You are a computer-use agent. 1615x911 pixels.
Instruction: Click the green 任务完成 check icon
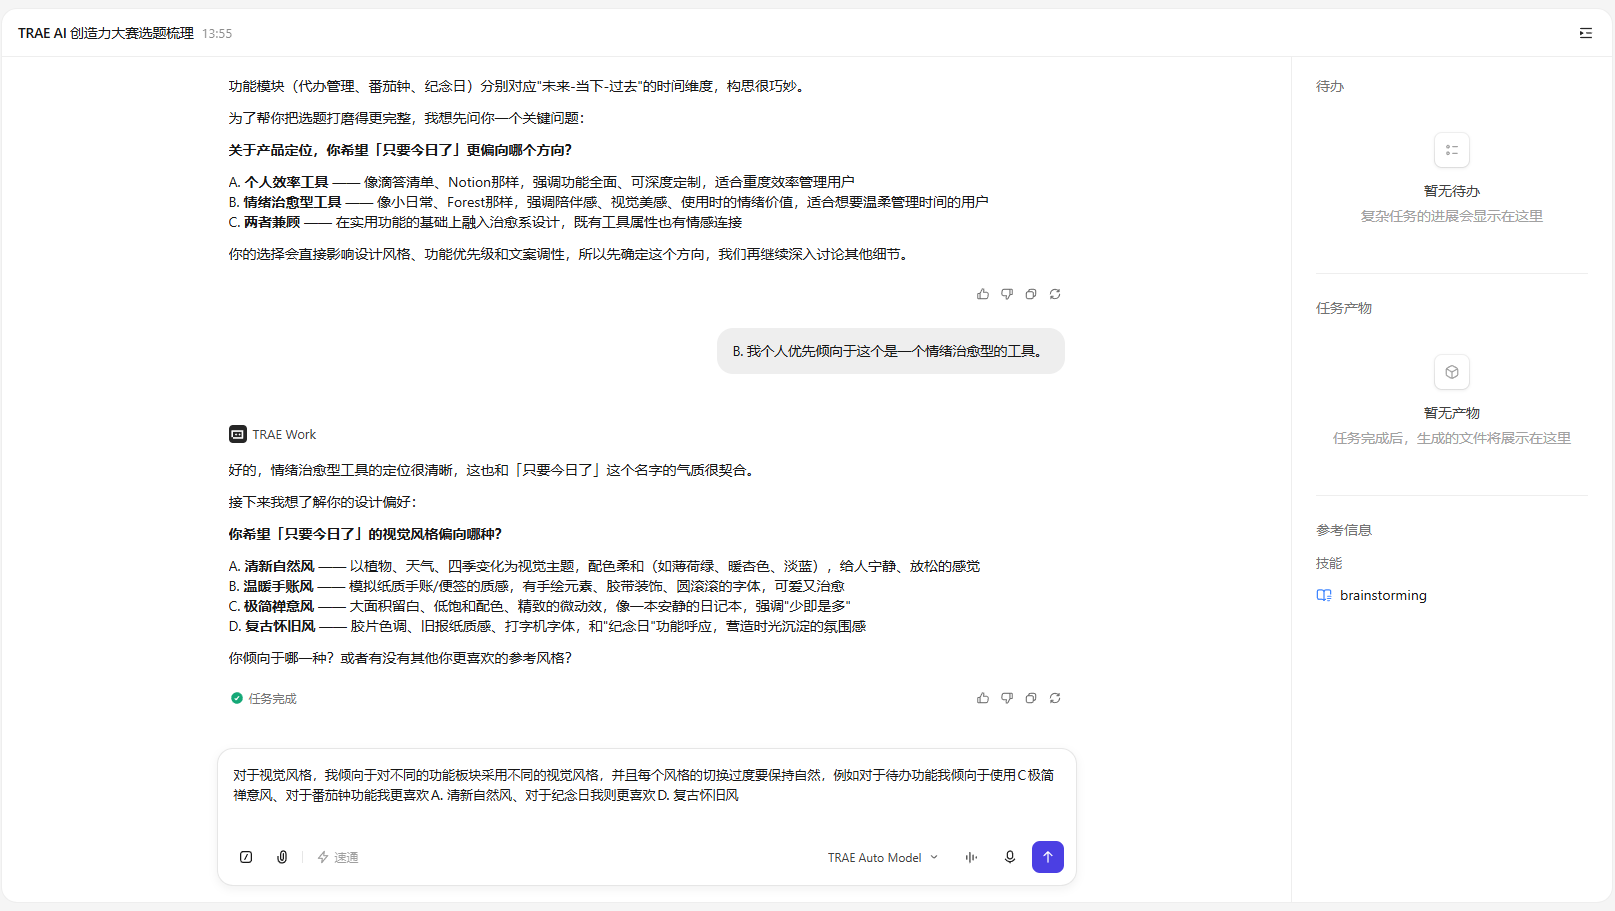coord(237,698)
